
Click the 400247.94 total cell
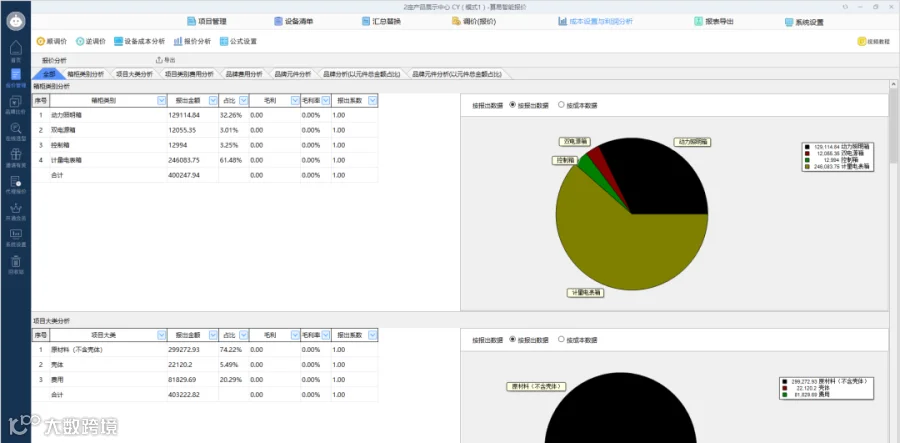point(192,175)
